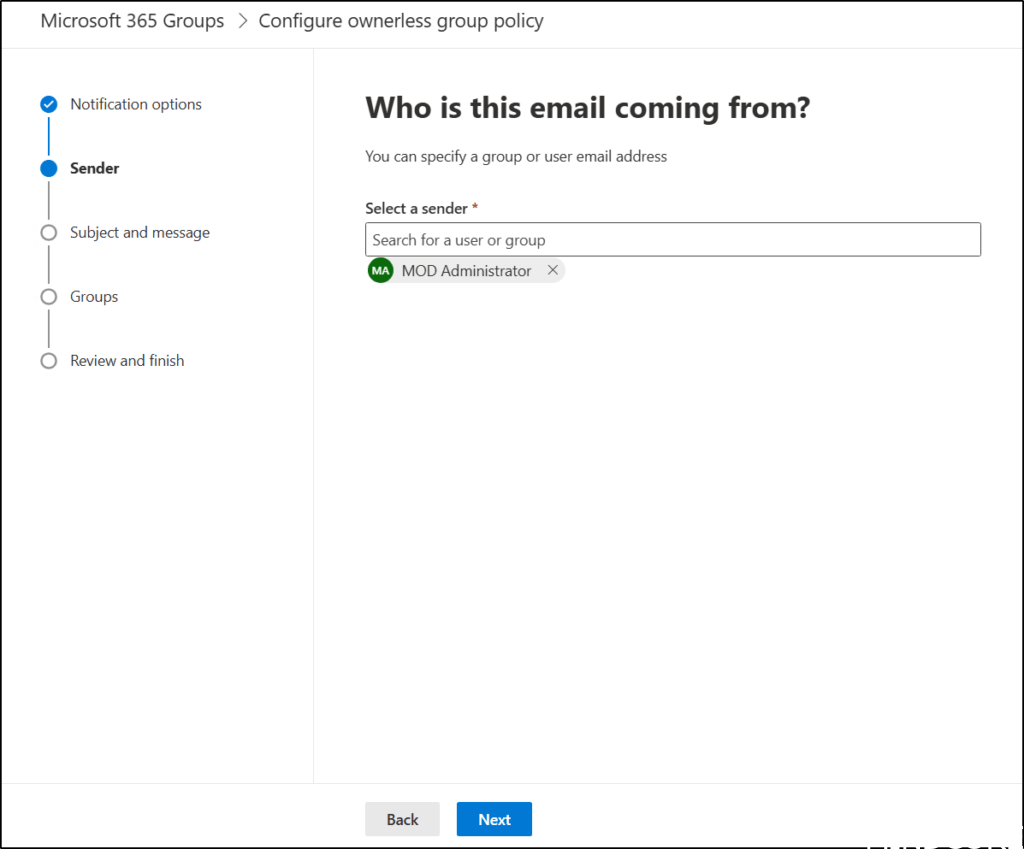Select the Sender step label
Screen dimensions: 1024x849
pos(94,169)
